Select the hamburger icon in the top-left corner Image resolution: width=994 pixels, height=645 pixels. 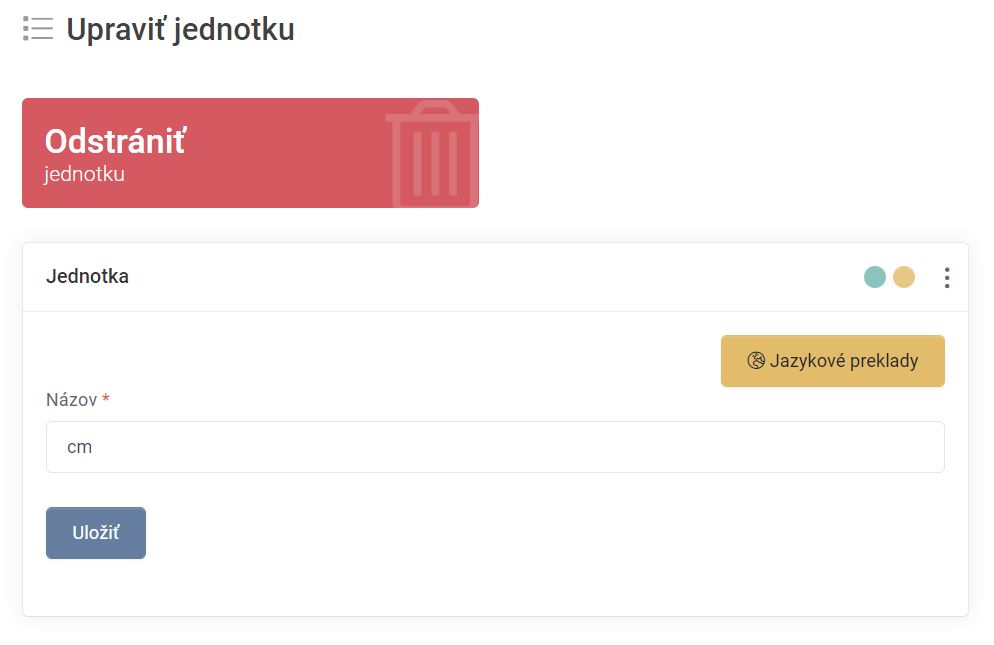[x=37, y=28]
